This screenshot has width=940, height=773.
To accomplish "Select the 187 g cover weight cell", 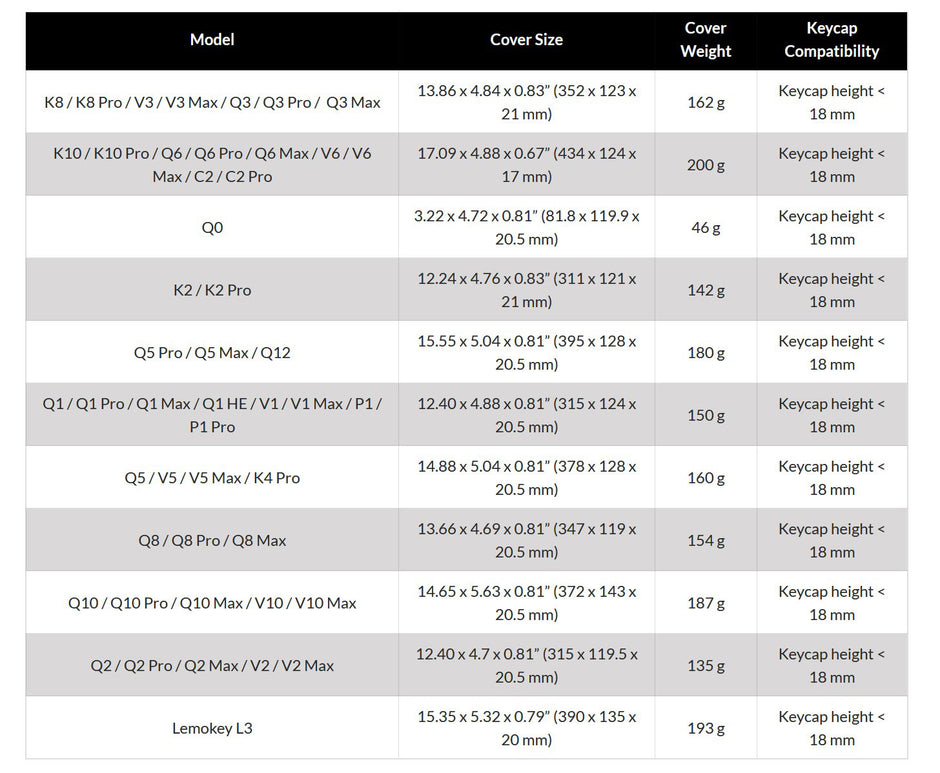I will click(706, 603).
